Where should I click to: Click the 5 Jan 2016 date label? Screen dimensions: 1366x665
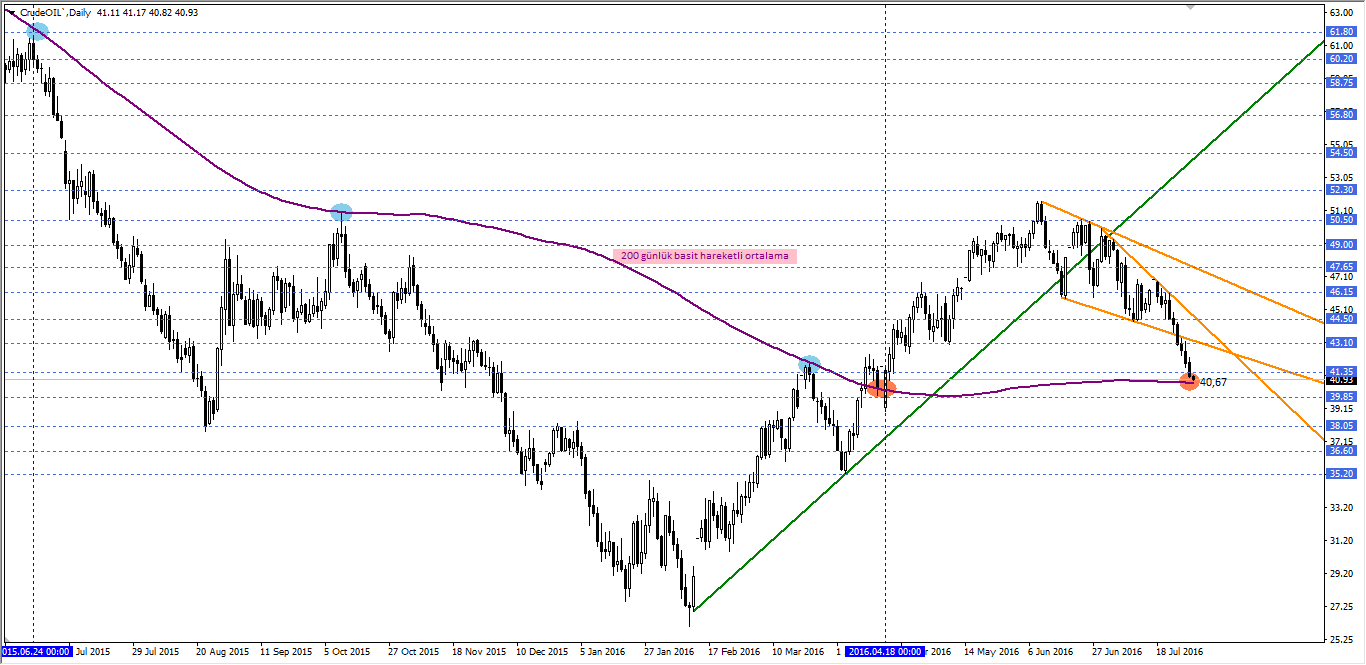[602, 651]
